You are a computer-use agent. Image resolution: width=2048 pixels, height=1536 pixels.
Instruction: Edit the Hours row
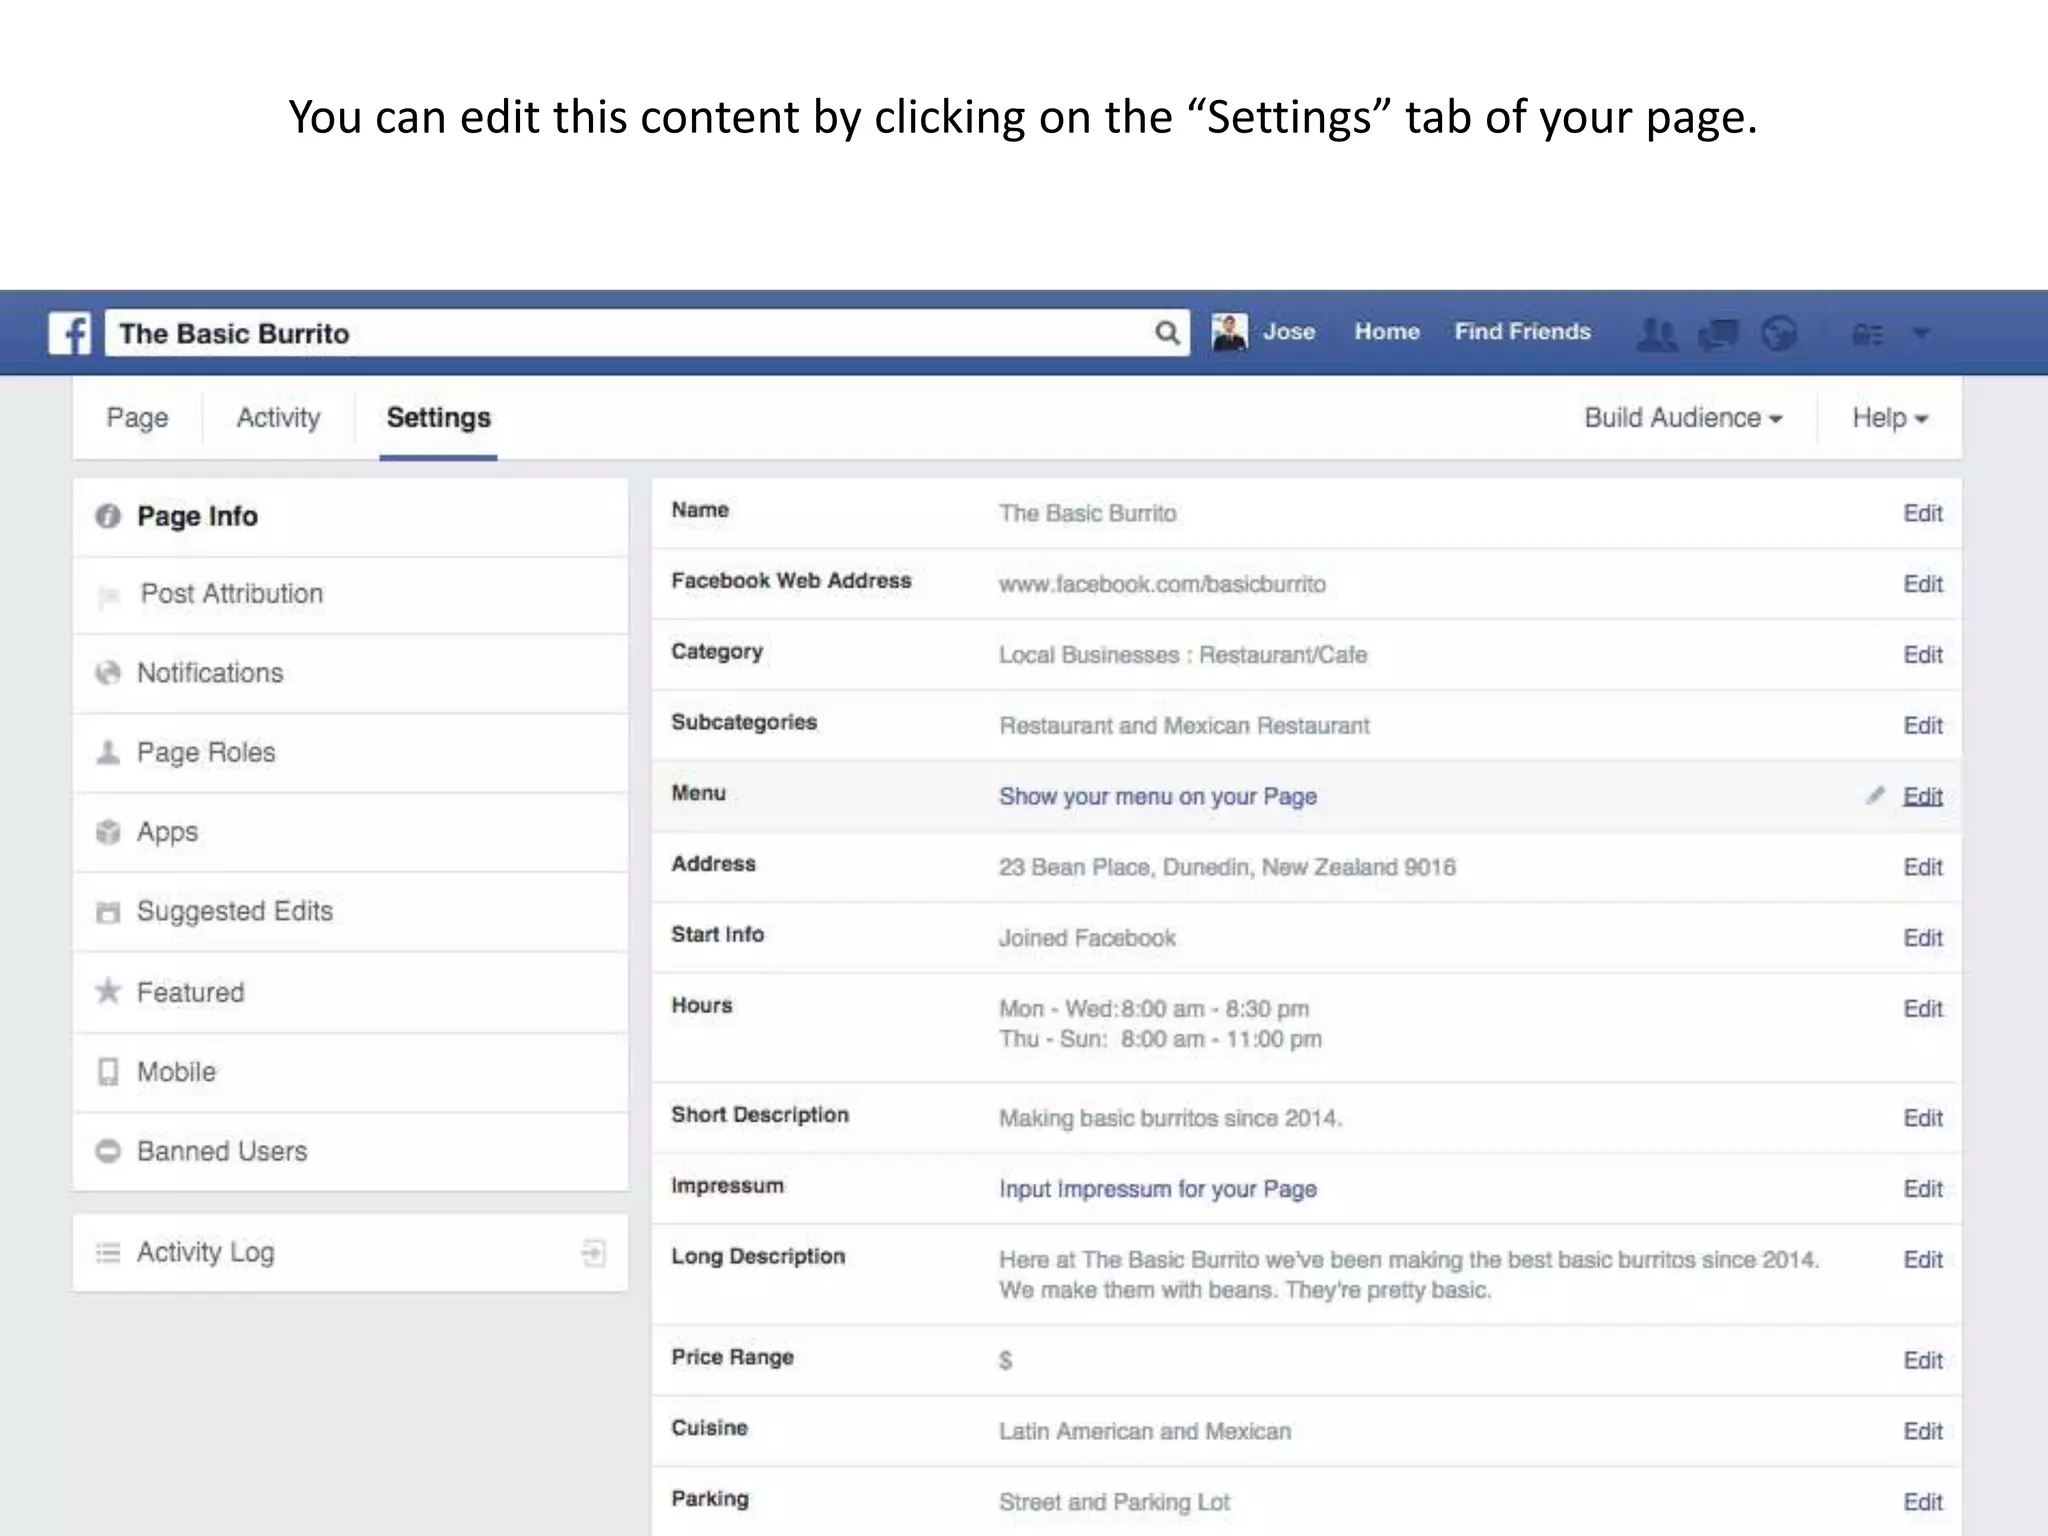point(1922,1009)
